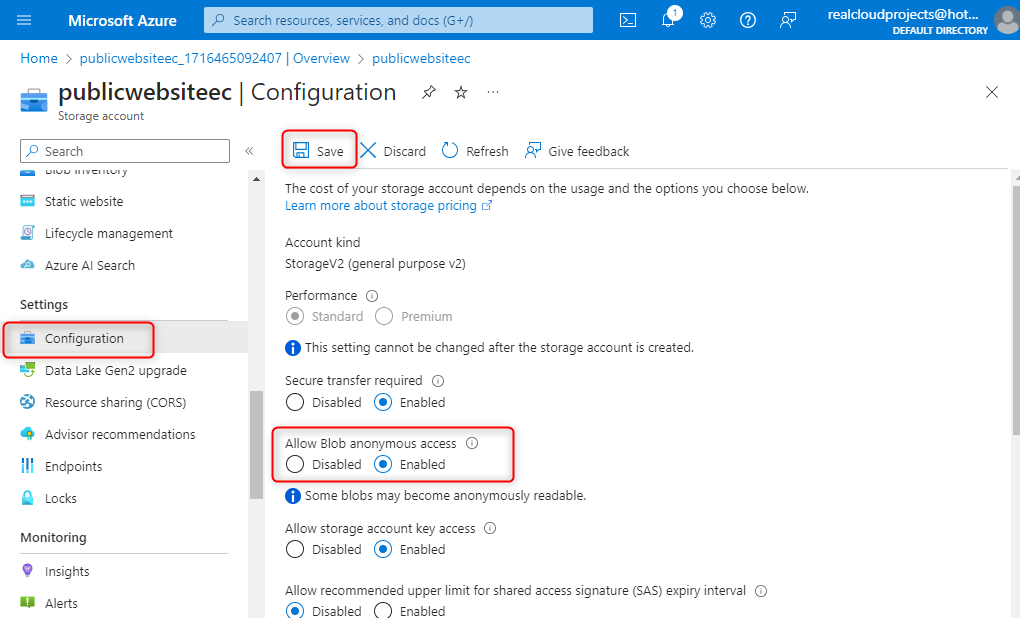Image resolution: width=1020 pixels, height=618 pixels.
Task: Go to Resource sharing (CORS)
Action: tap(115, 402)
